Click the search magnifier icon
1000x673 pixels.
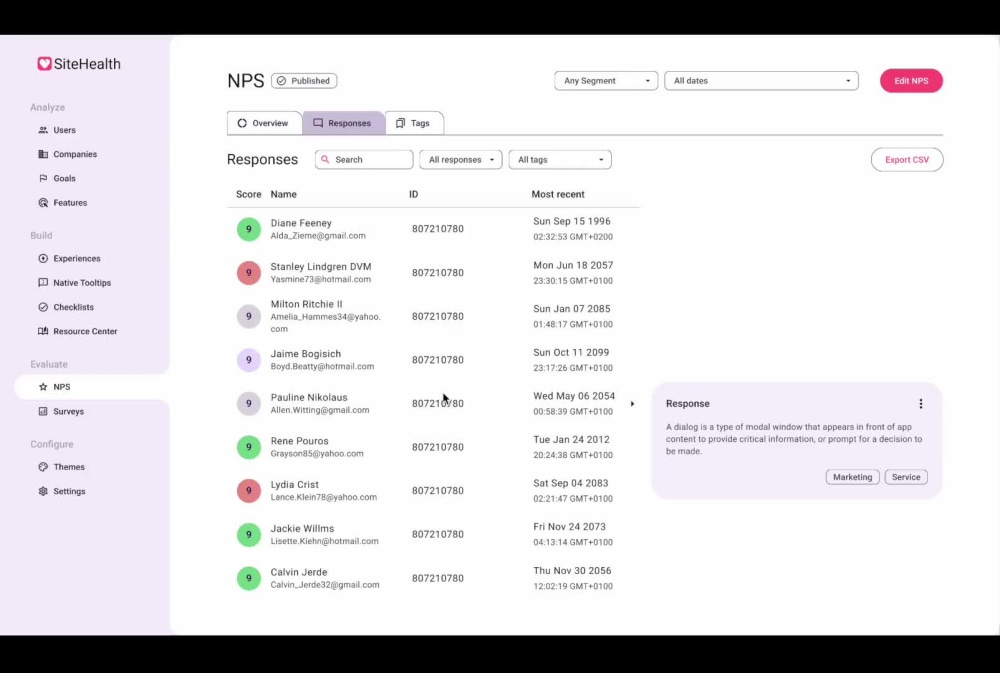(x=325, y=159)
